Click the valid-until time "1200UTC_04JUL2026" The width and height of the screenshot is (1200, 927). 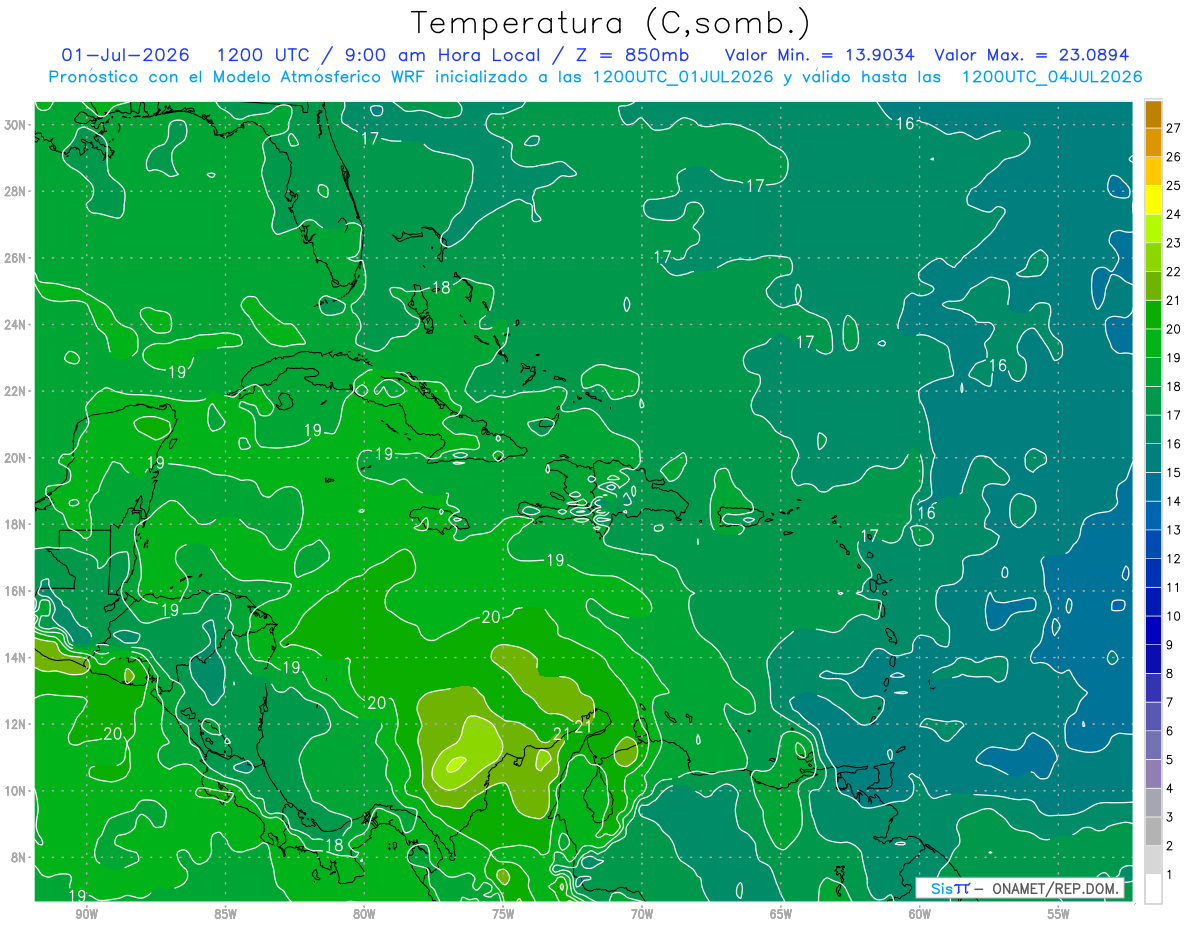[1052, 77]
